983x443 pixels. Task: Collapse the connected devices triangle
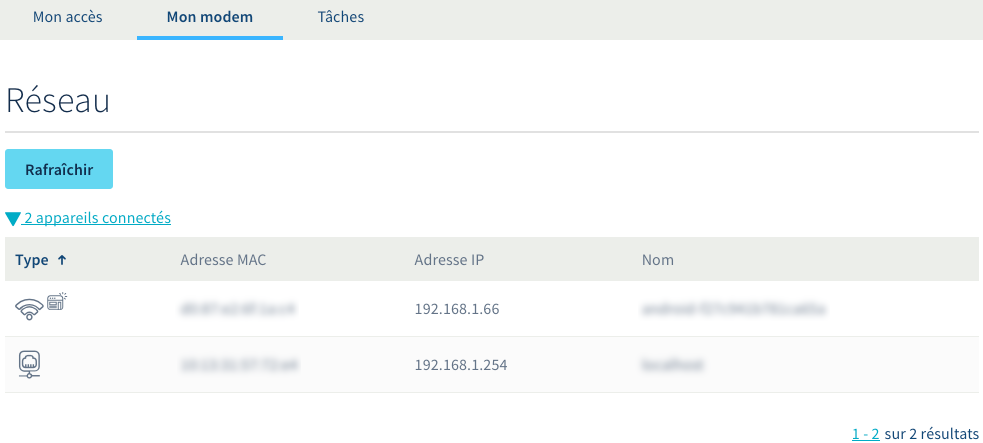(13, 218)
